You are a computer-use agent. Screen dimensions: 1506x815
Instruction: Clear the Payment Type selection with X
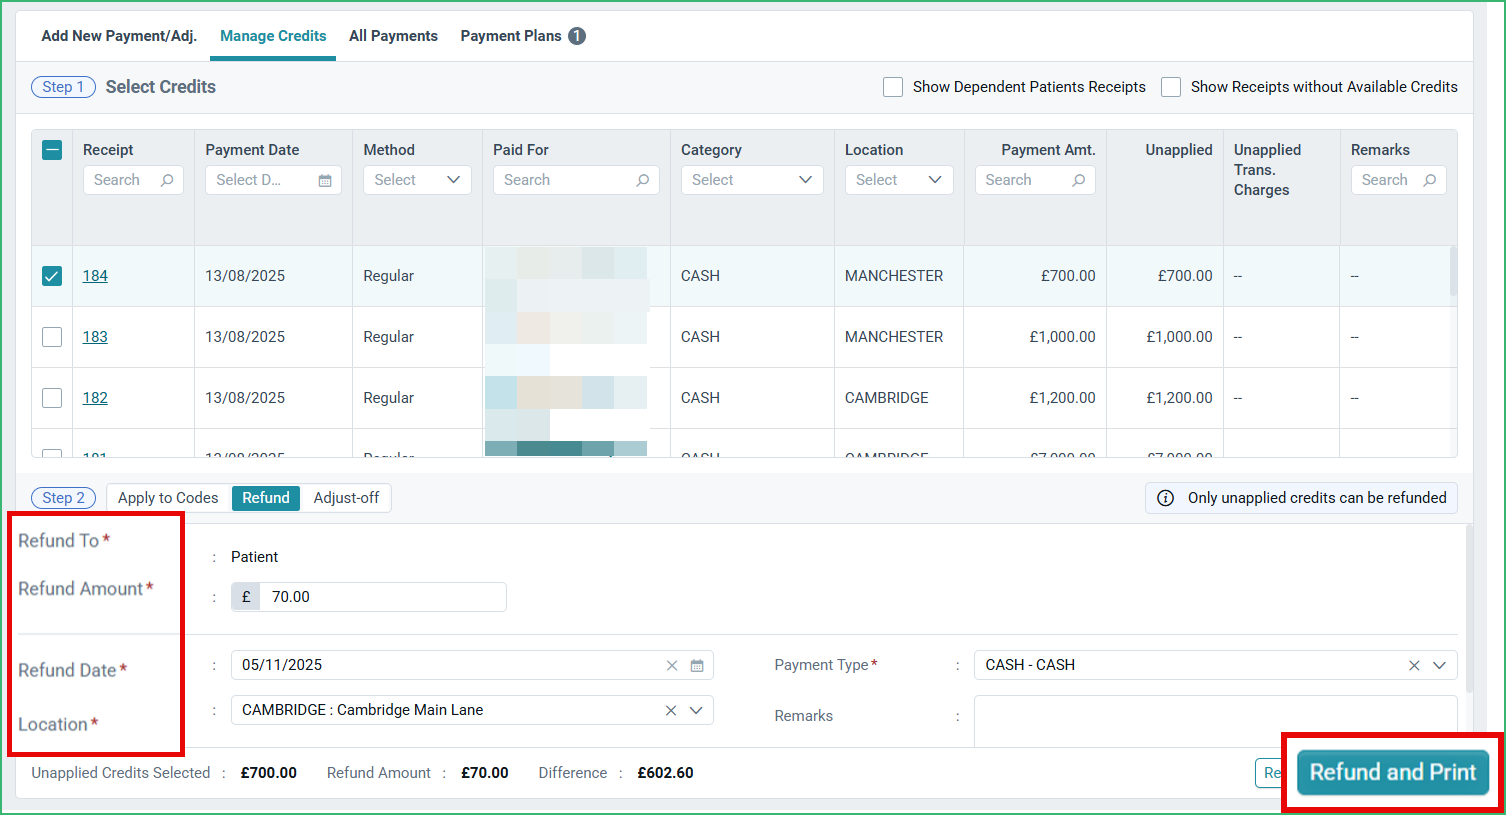1414,666
